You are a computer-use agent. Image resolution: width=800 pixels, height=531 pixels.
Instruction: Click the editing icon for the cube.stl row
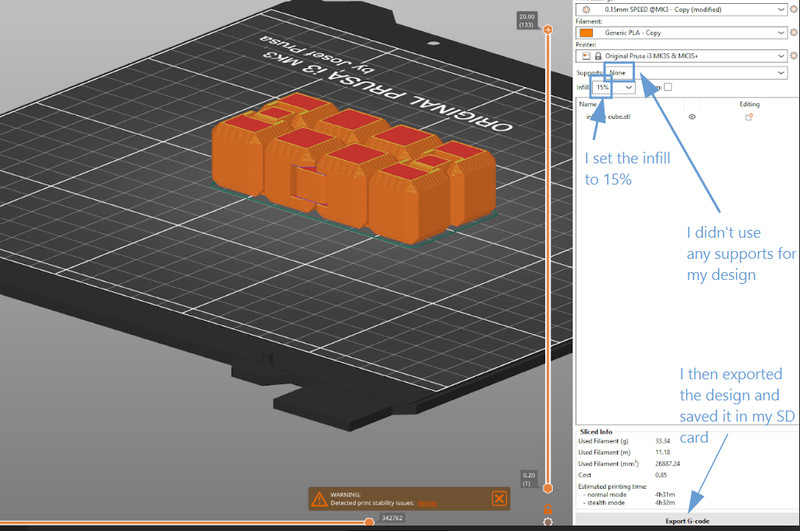749,117
